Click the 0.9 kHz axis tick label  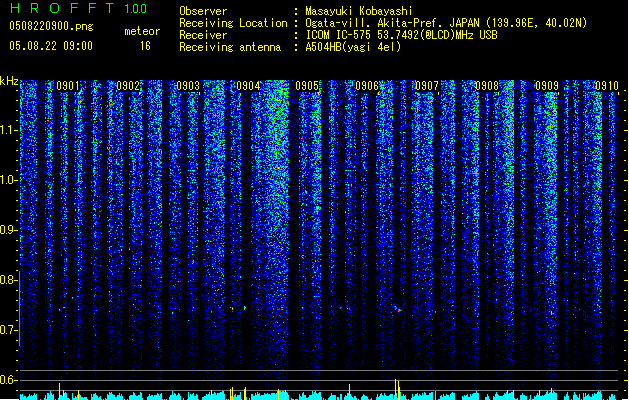click(9, 230)
